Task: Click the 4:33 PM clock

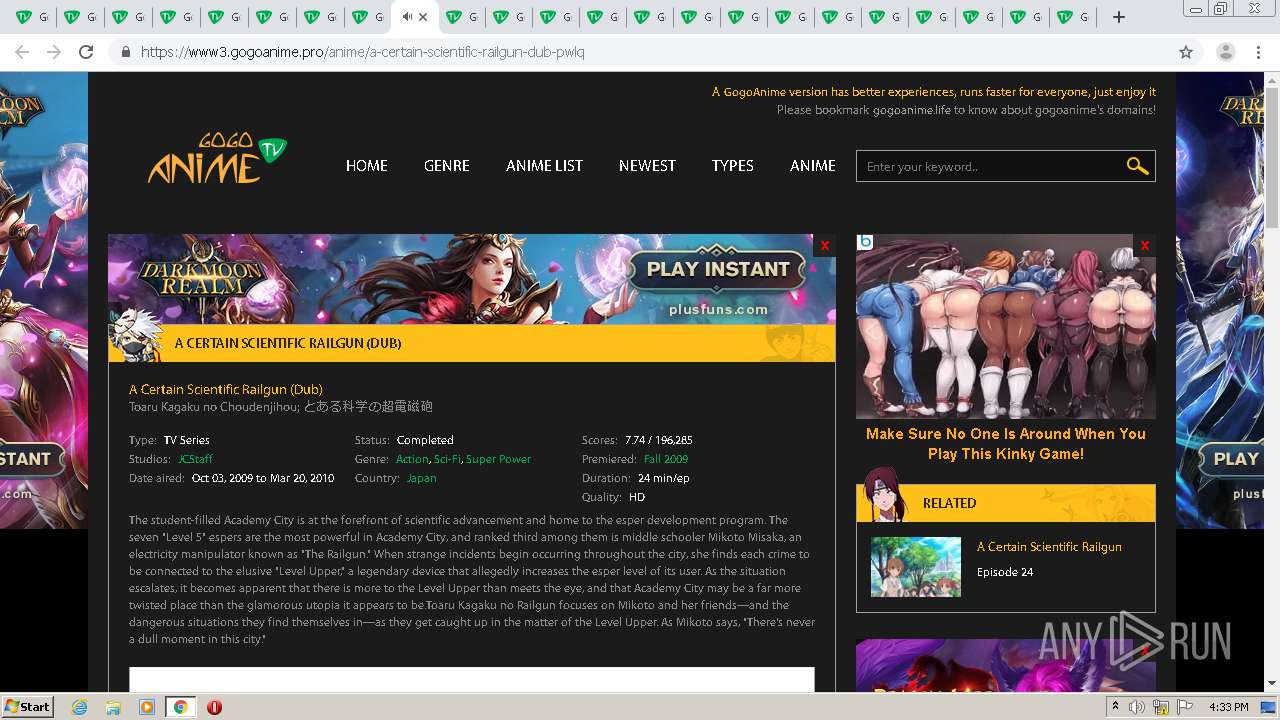Action: tap(1228, 707)
